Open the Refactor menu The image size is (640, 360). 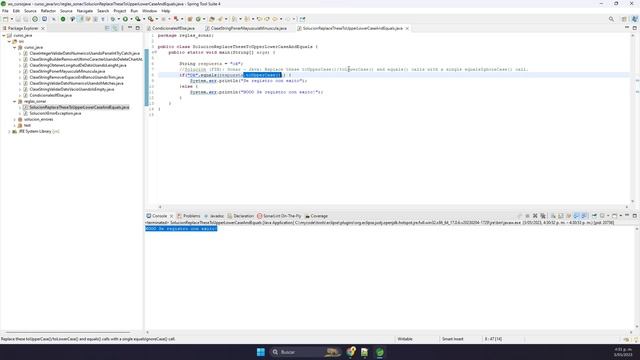click(48, 11)
